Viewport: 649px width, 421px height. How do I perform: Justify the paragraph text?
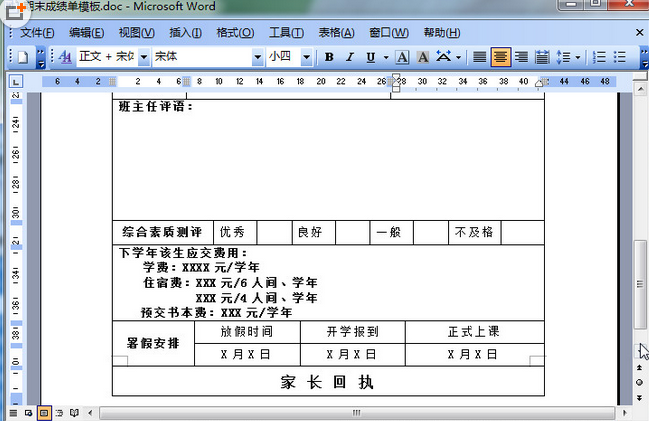tap(479, 57)
